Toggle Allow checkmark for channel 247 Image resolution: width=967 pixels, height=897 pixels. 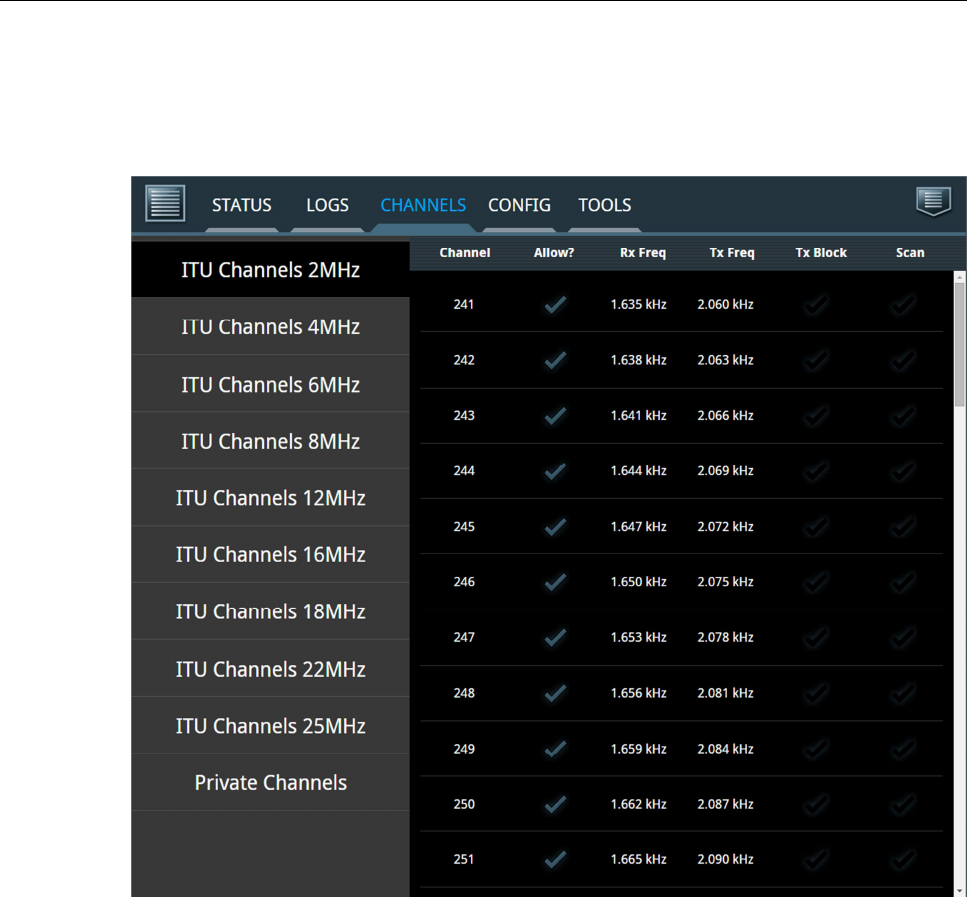(x=555, y=637)
